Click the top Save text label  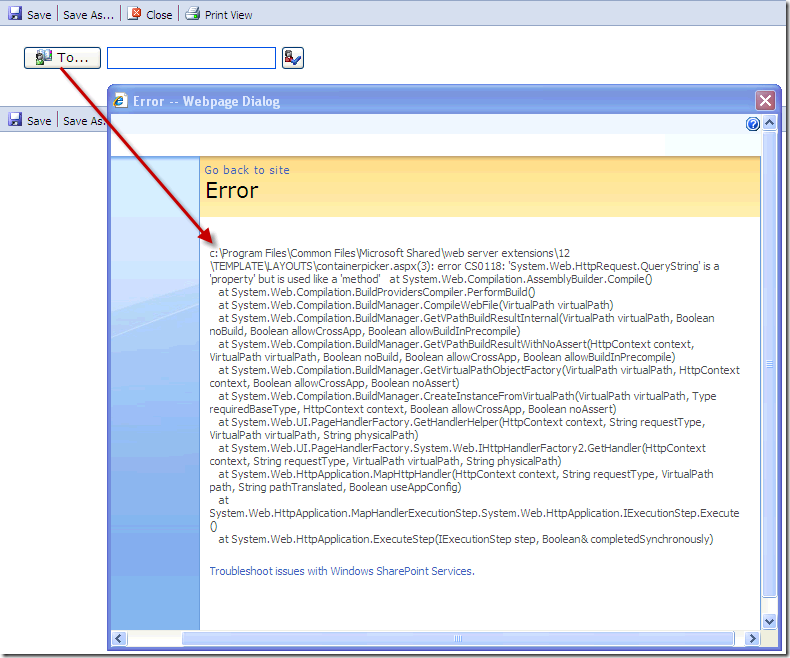[x=39, y=15]
